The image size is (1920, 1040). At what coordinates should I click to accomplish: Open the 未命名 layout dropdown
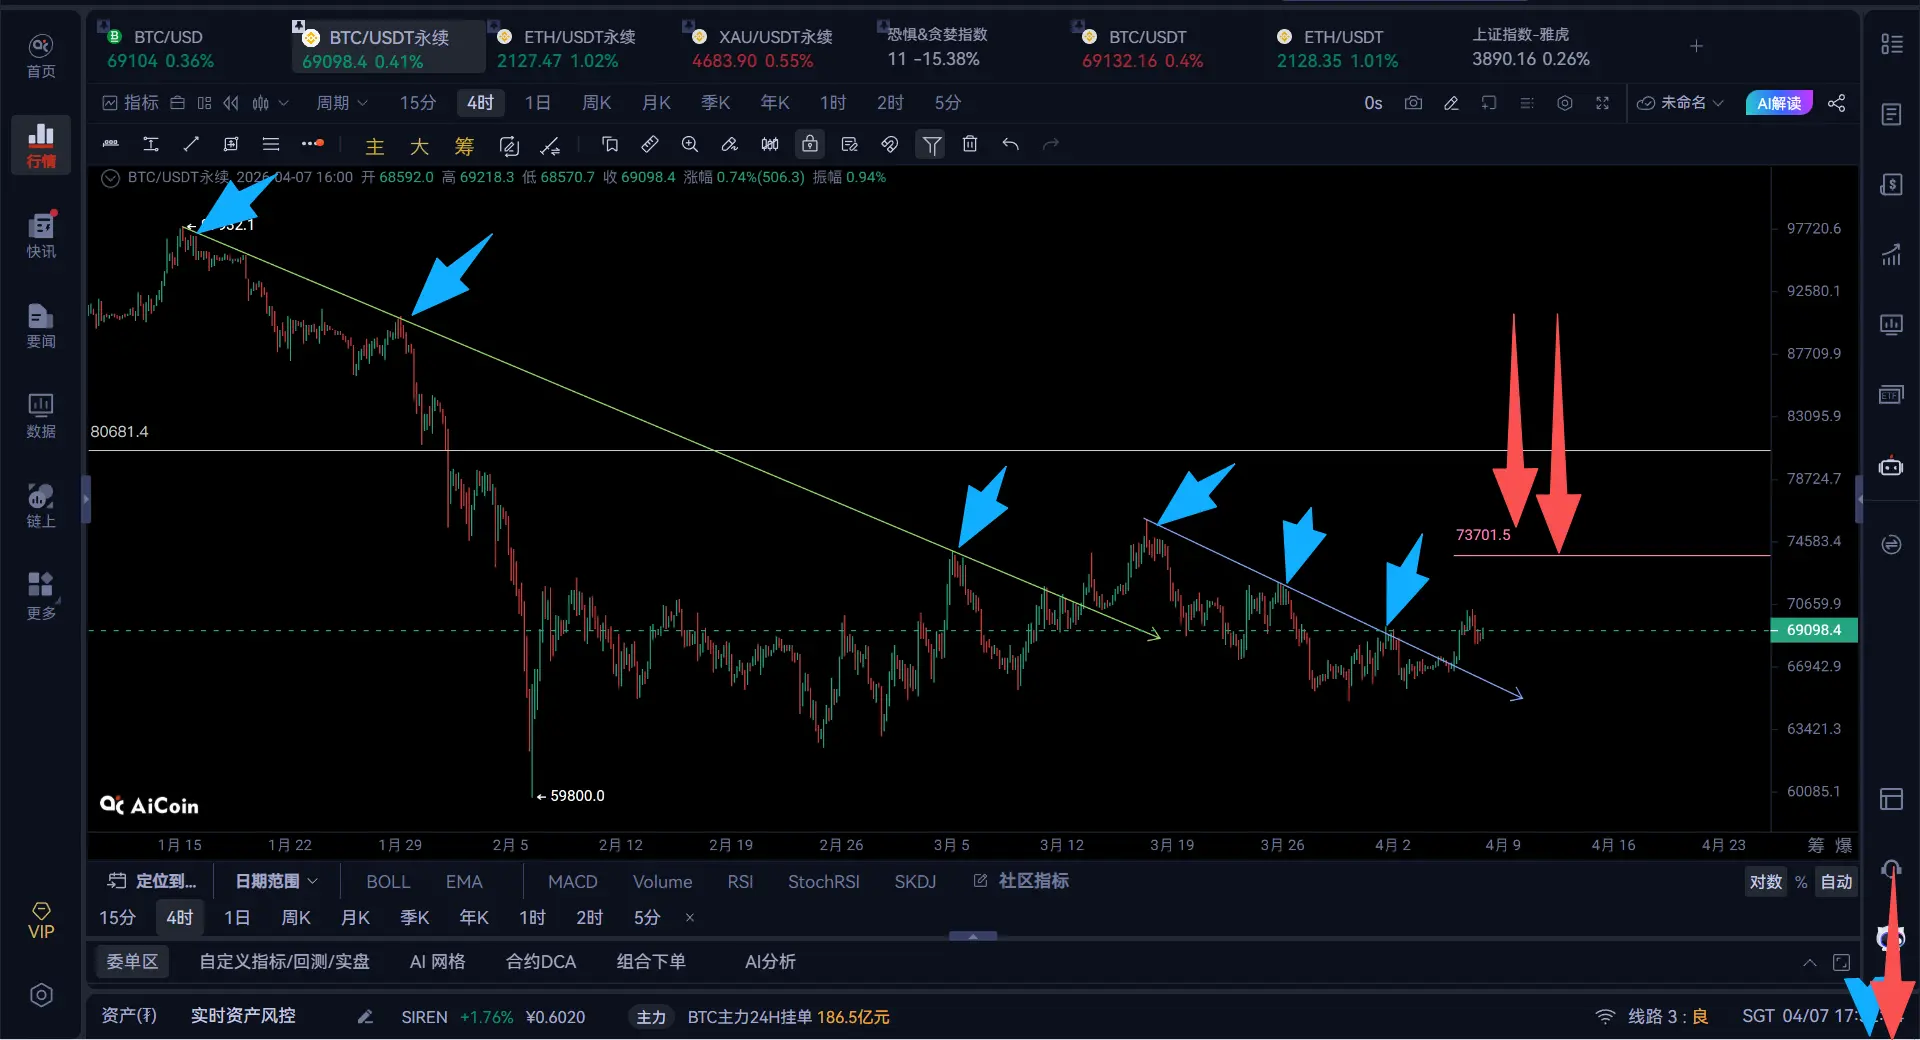(1680, 103)
